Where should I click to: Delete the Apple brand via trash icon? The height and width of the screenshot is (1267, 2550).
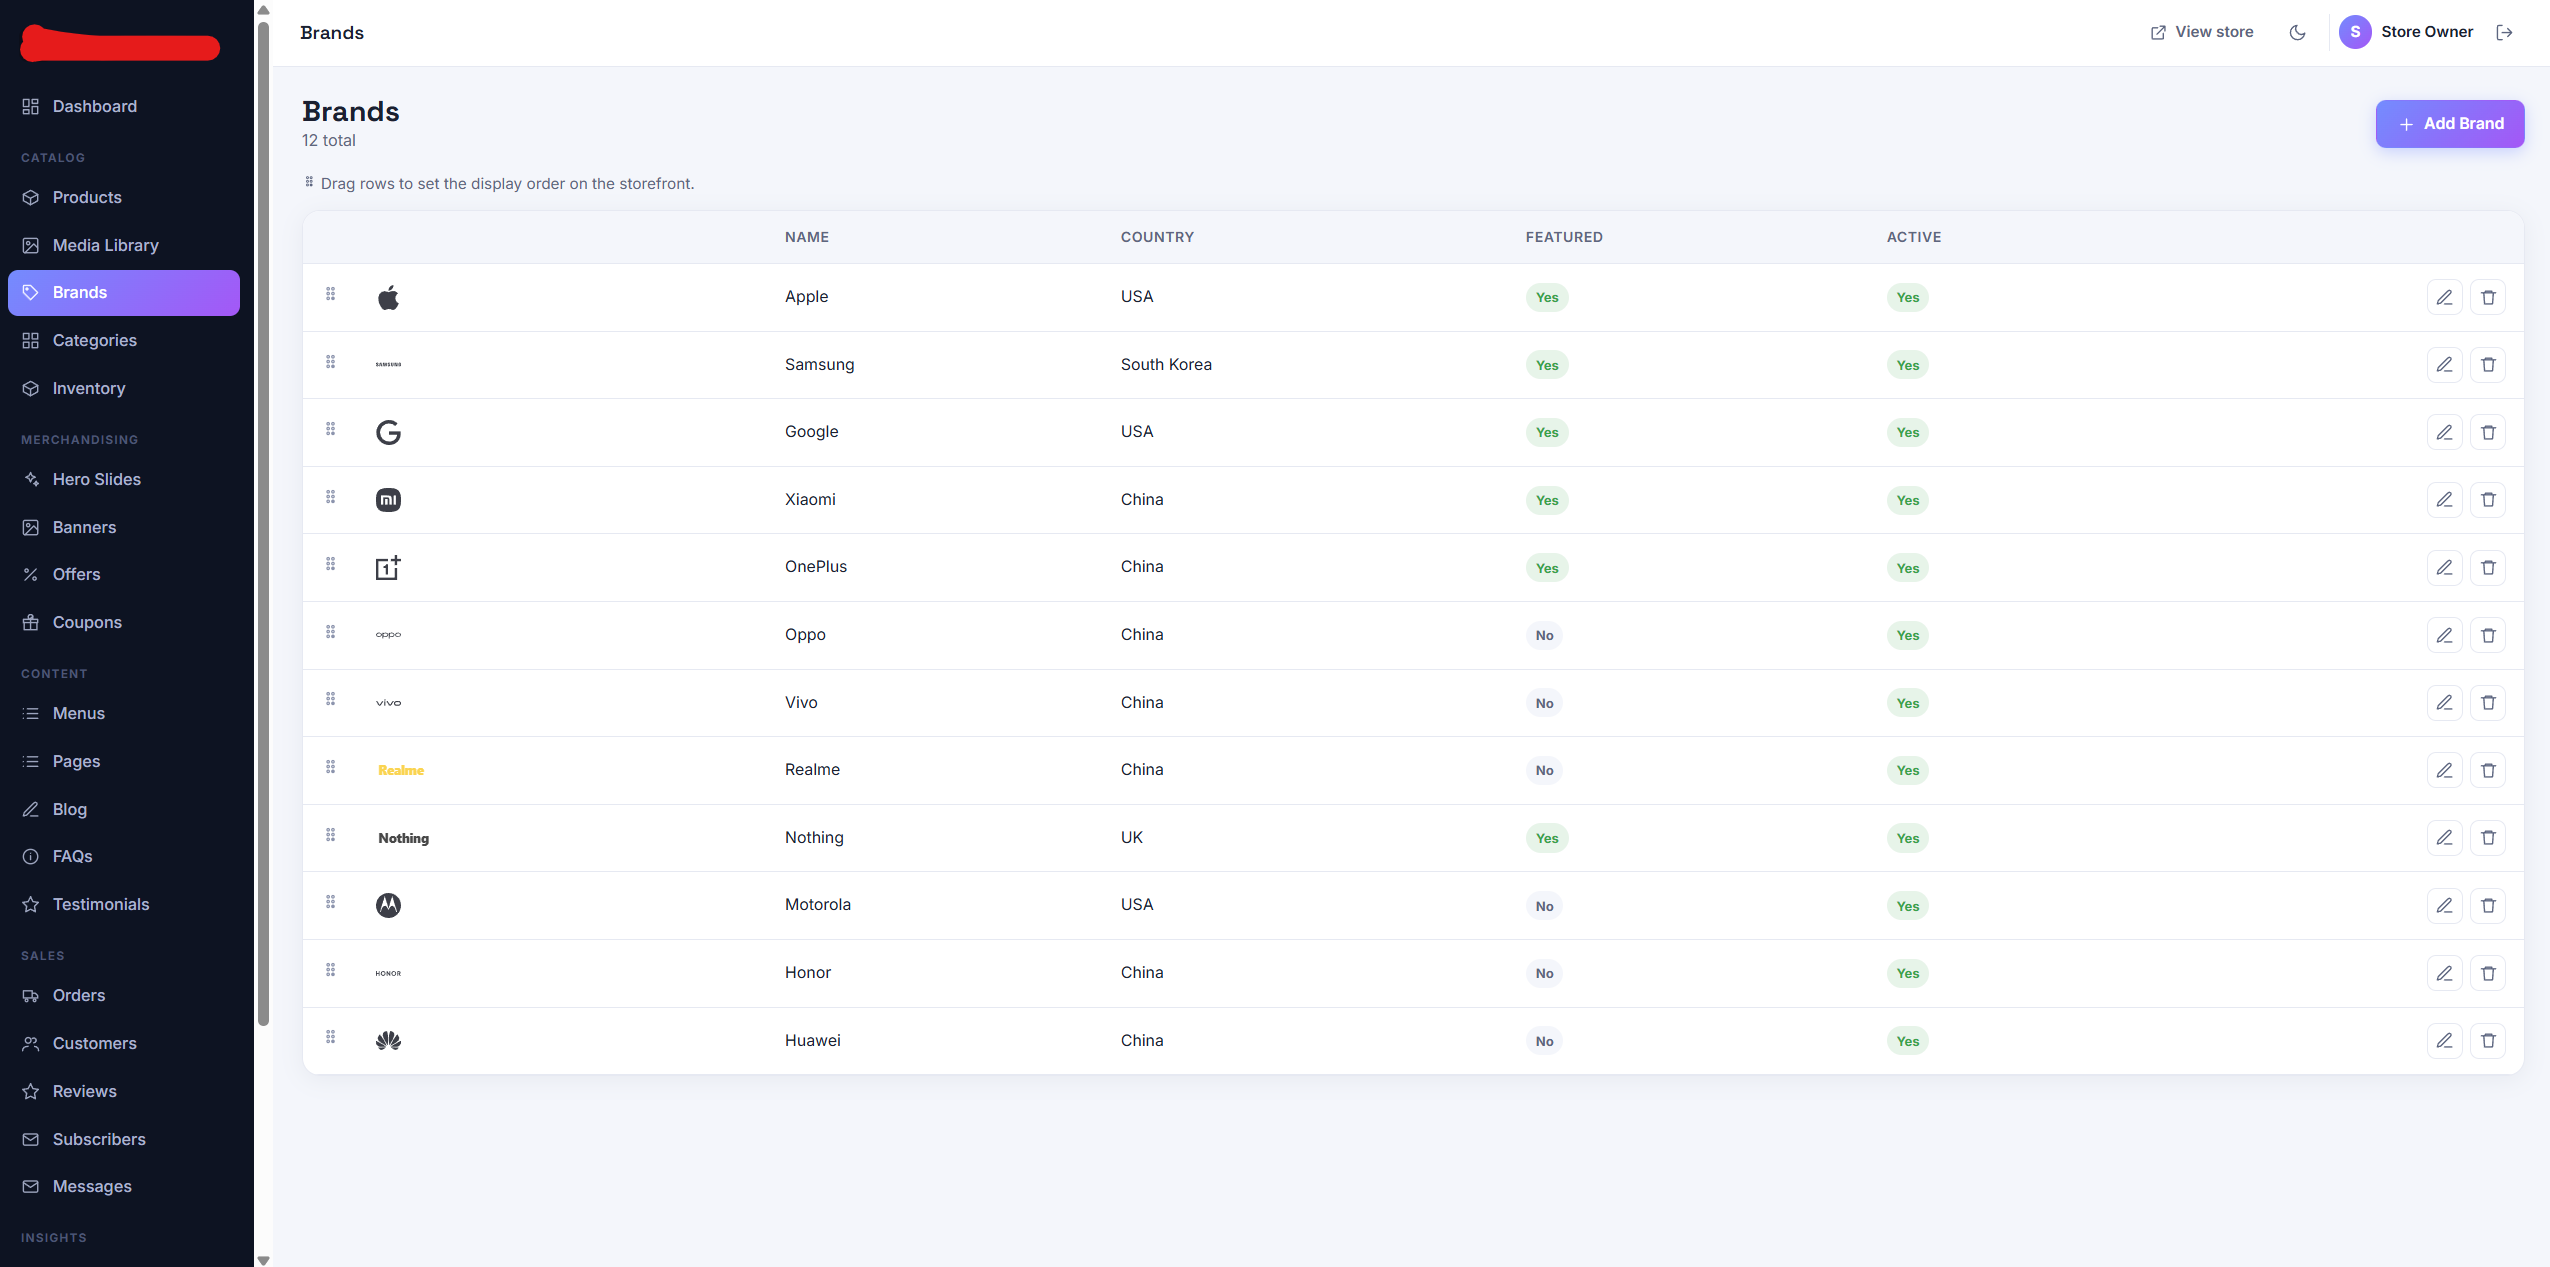(2488, 297)
